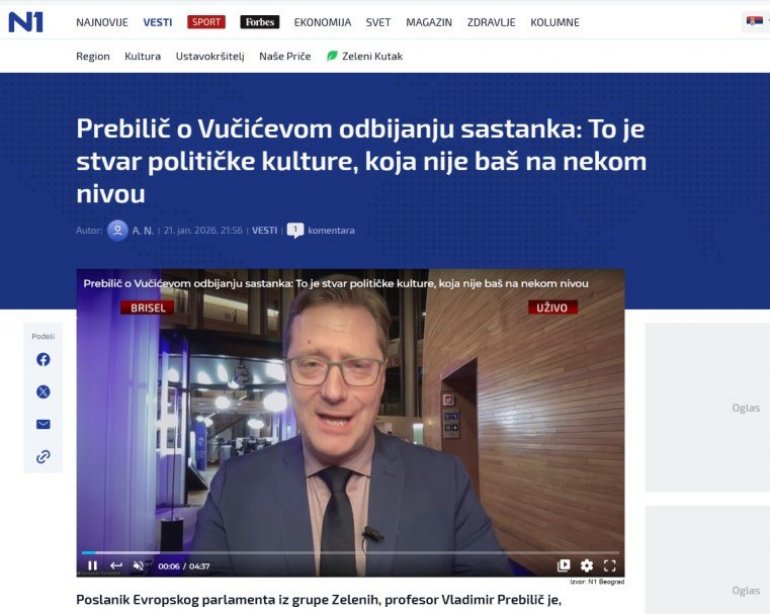Open the Forbes section

click(260, 22)
